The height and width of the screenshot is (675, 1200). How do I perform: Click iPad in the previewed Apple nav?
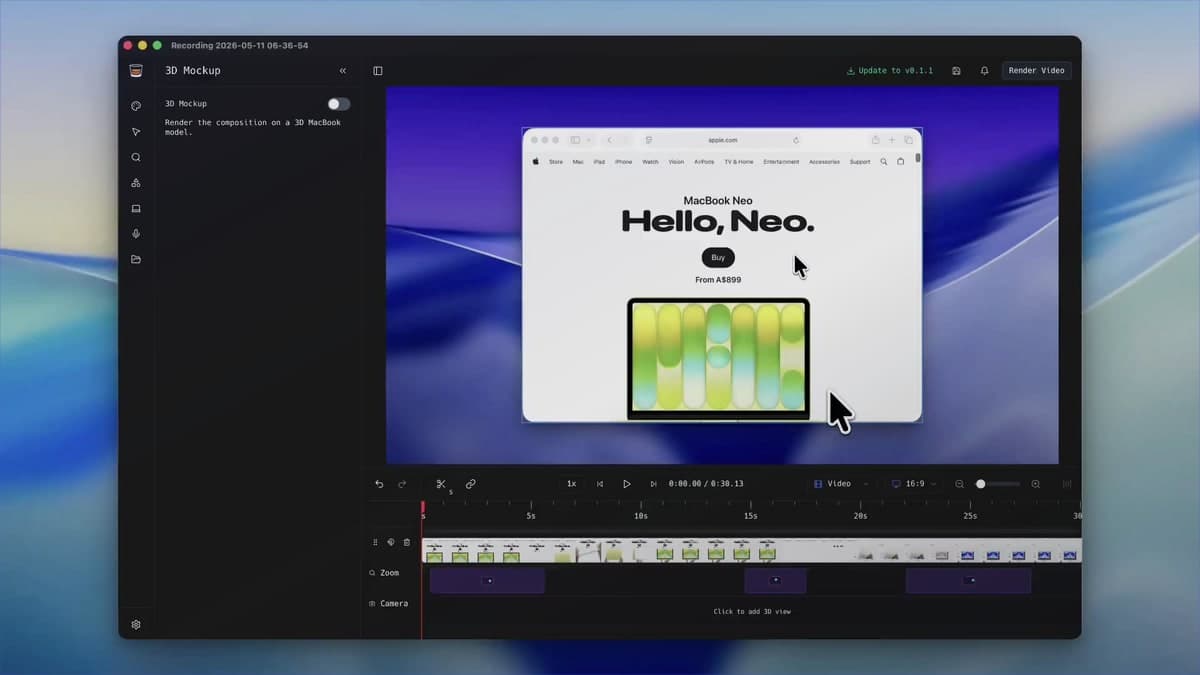[599, 162]
